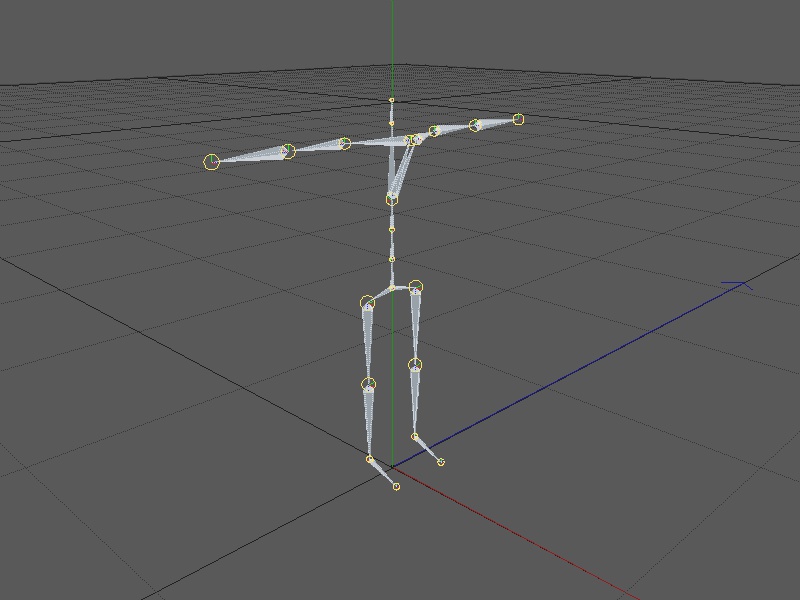Select the pelvis root joint where the hips branch
Screen dimensions: 800x600
tap(392, 288)
